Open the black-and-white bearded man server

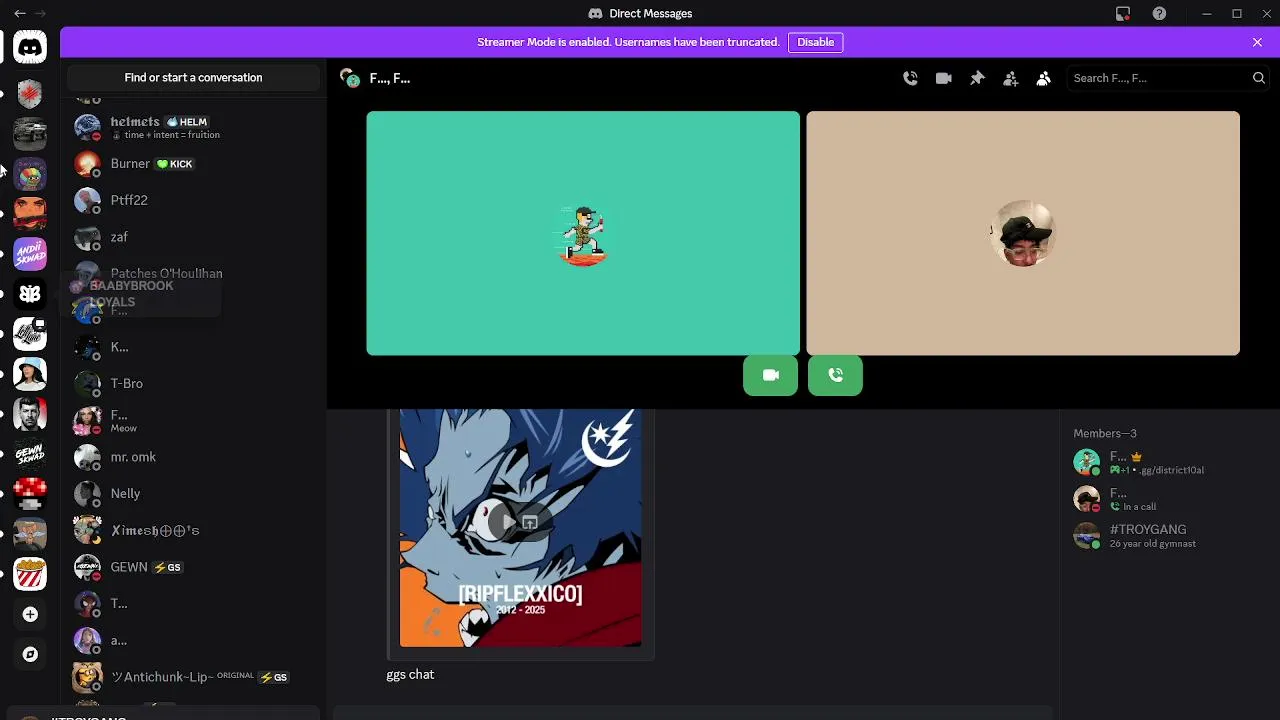30,414
